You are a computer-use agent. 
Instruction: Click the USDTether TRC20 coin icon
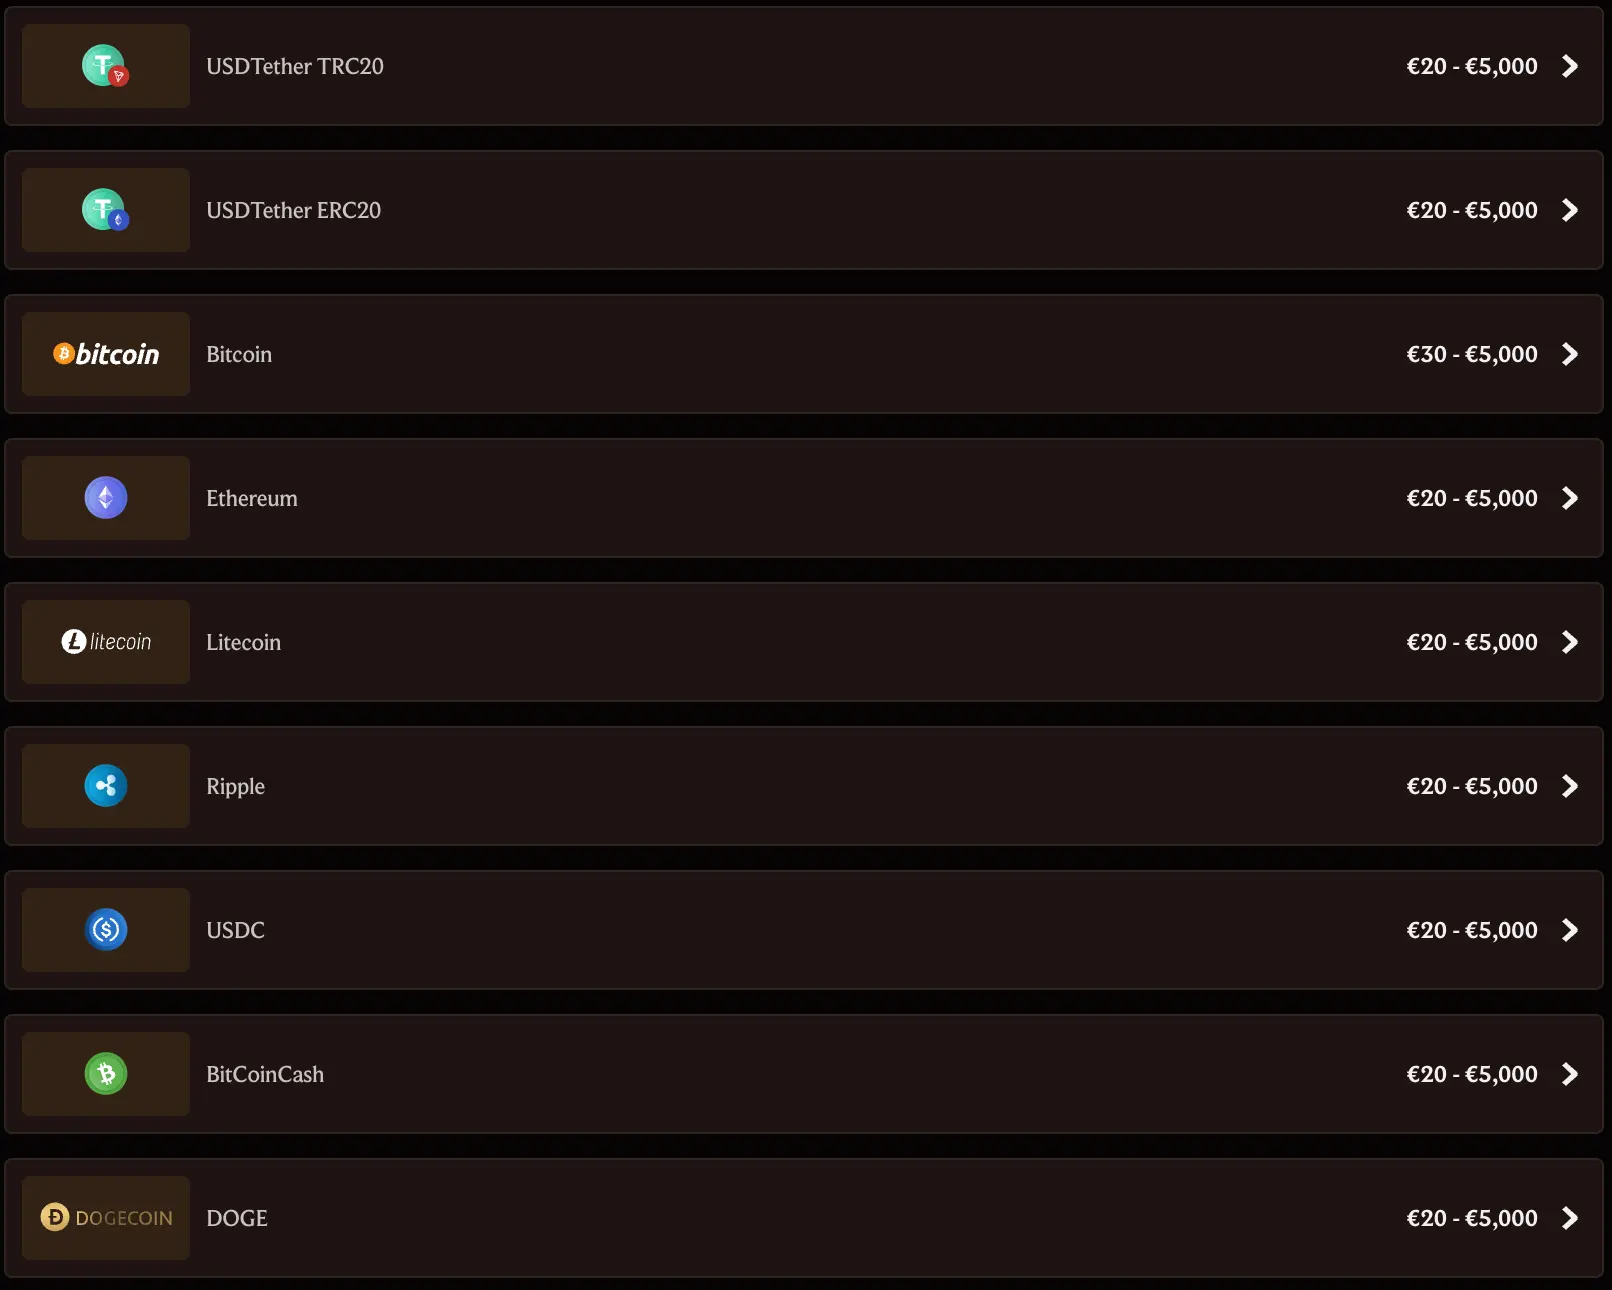105,66
